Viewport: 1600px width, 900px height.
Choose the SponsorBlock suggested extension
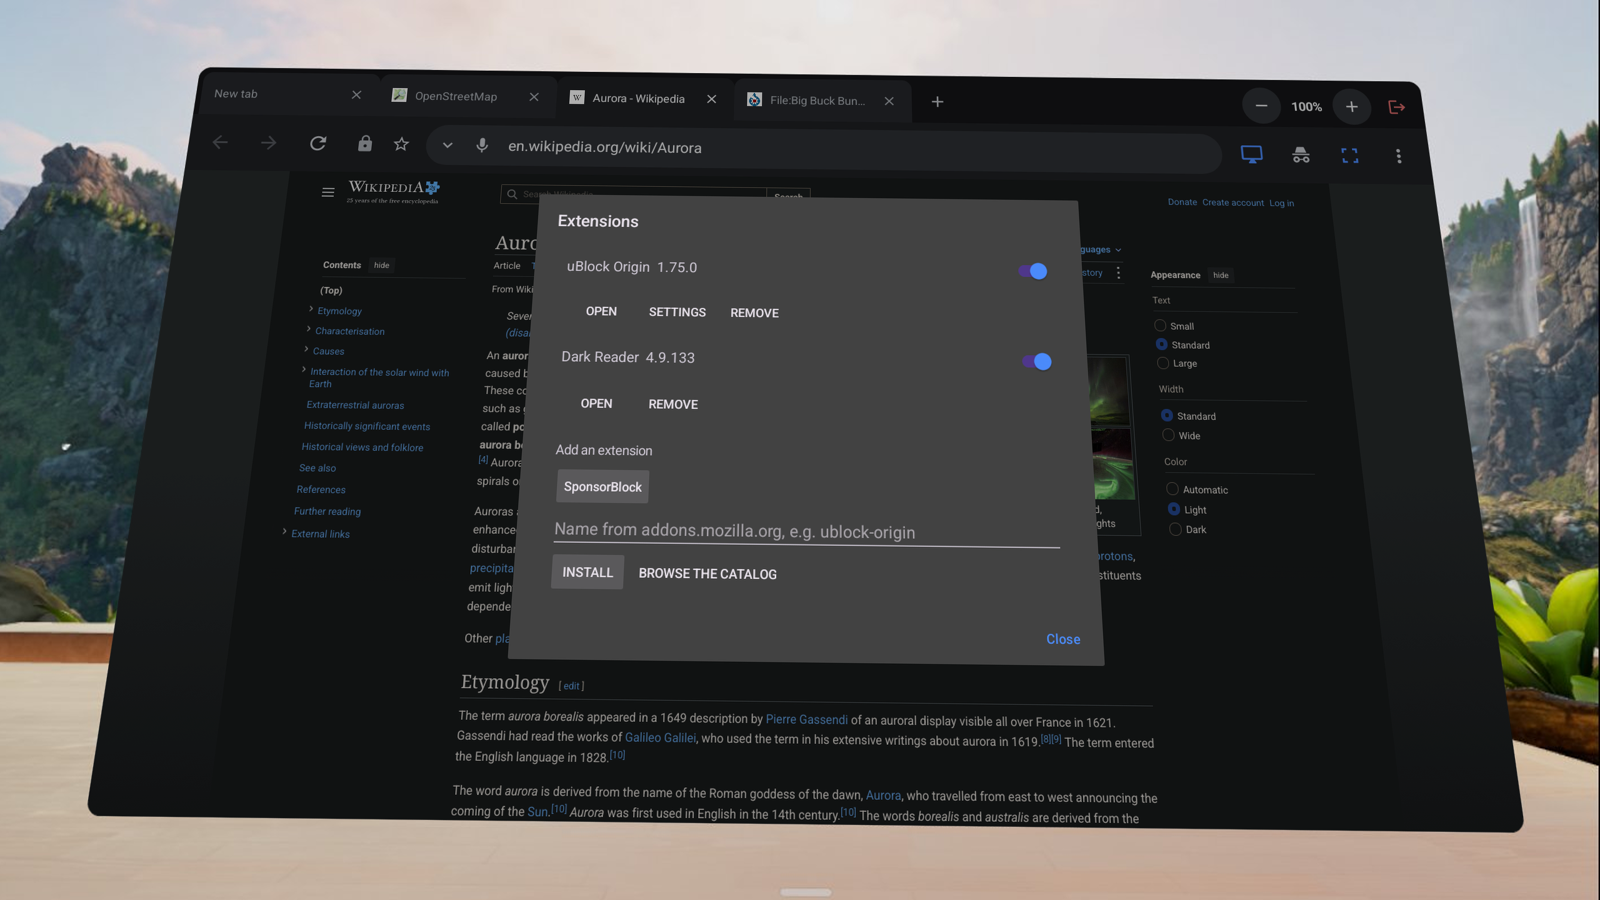(x=603, y=487)
